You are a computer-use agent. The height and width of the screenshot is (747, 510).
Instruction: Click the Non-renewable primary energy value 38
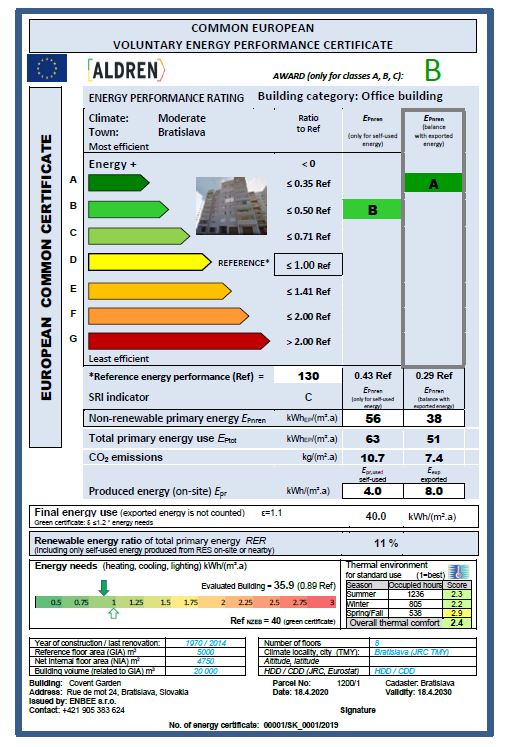(x=434, y=418)
